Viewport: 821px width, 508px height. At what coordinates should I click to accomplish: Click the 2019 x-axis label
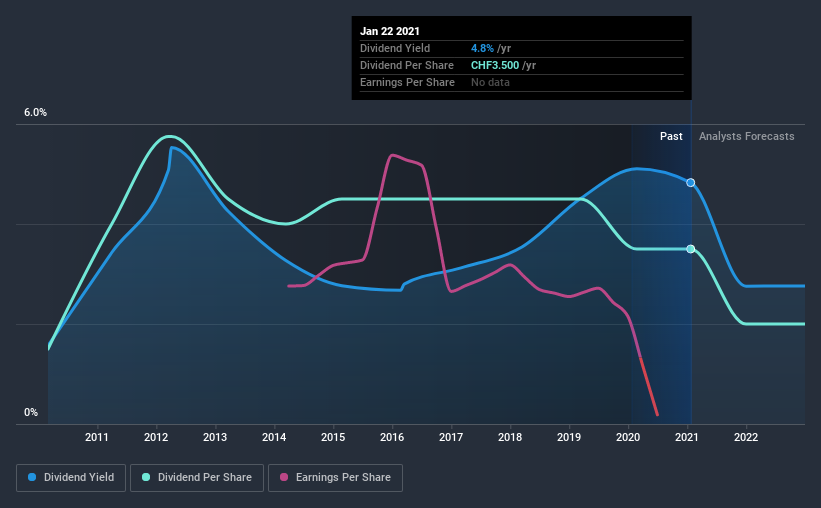569,437
